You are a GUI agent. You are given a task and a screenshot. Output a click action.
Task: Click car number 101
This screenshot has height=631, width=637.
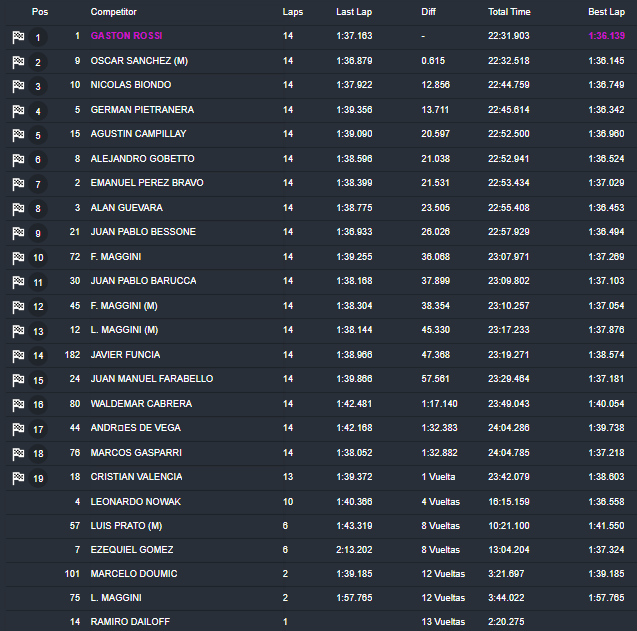pos(72,574)
